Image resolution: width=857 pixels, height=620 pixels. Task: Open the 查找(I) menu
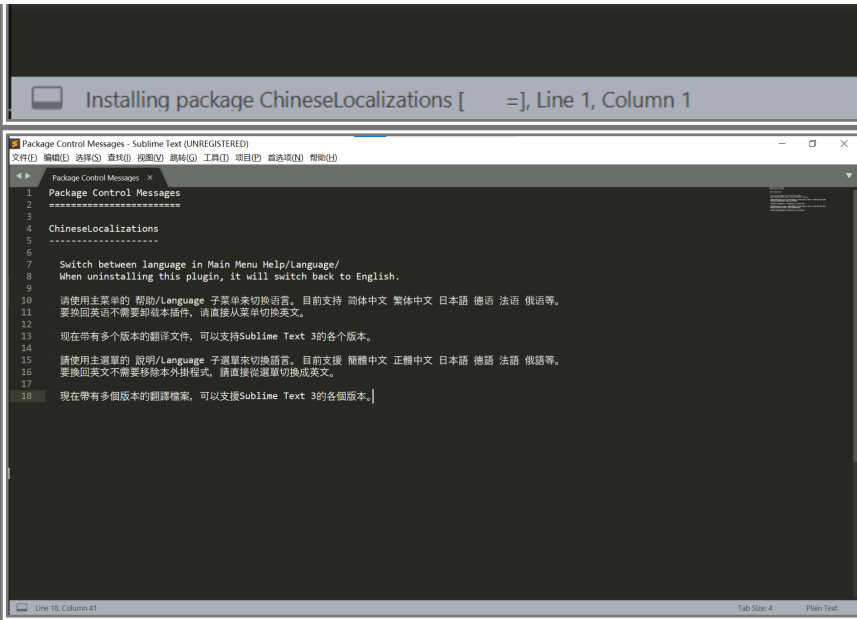[x=119, y=157]
